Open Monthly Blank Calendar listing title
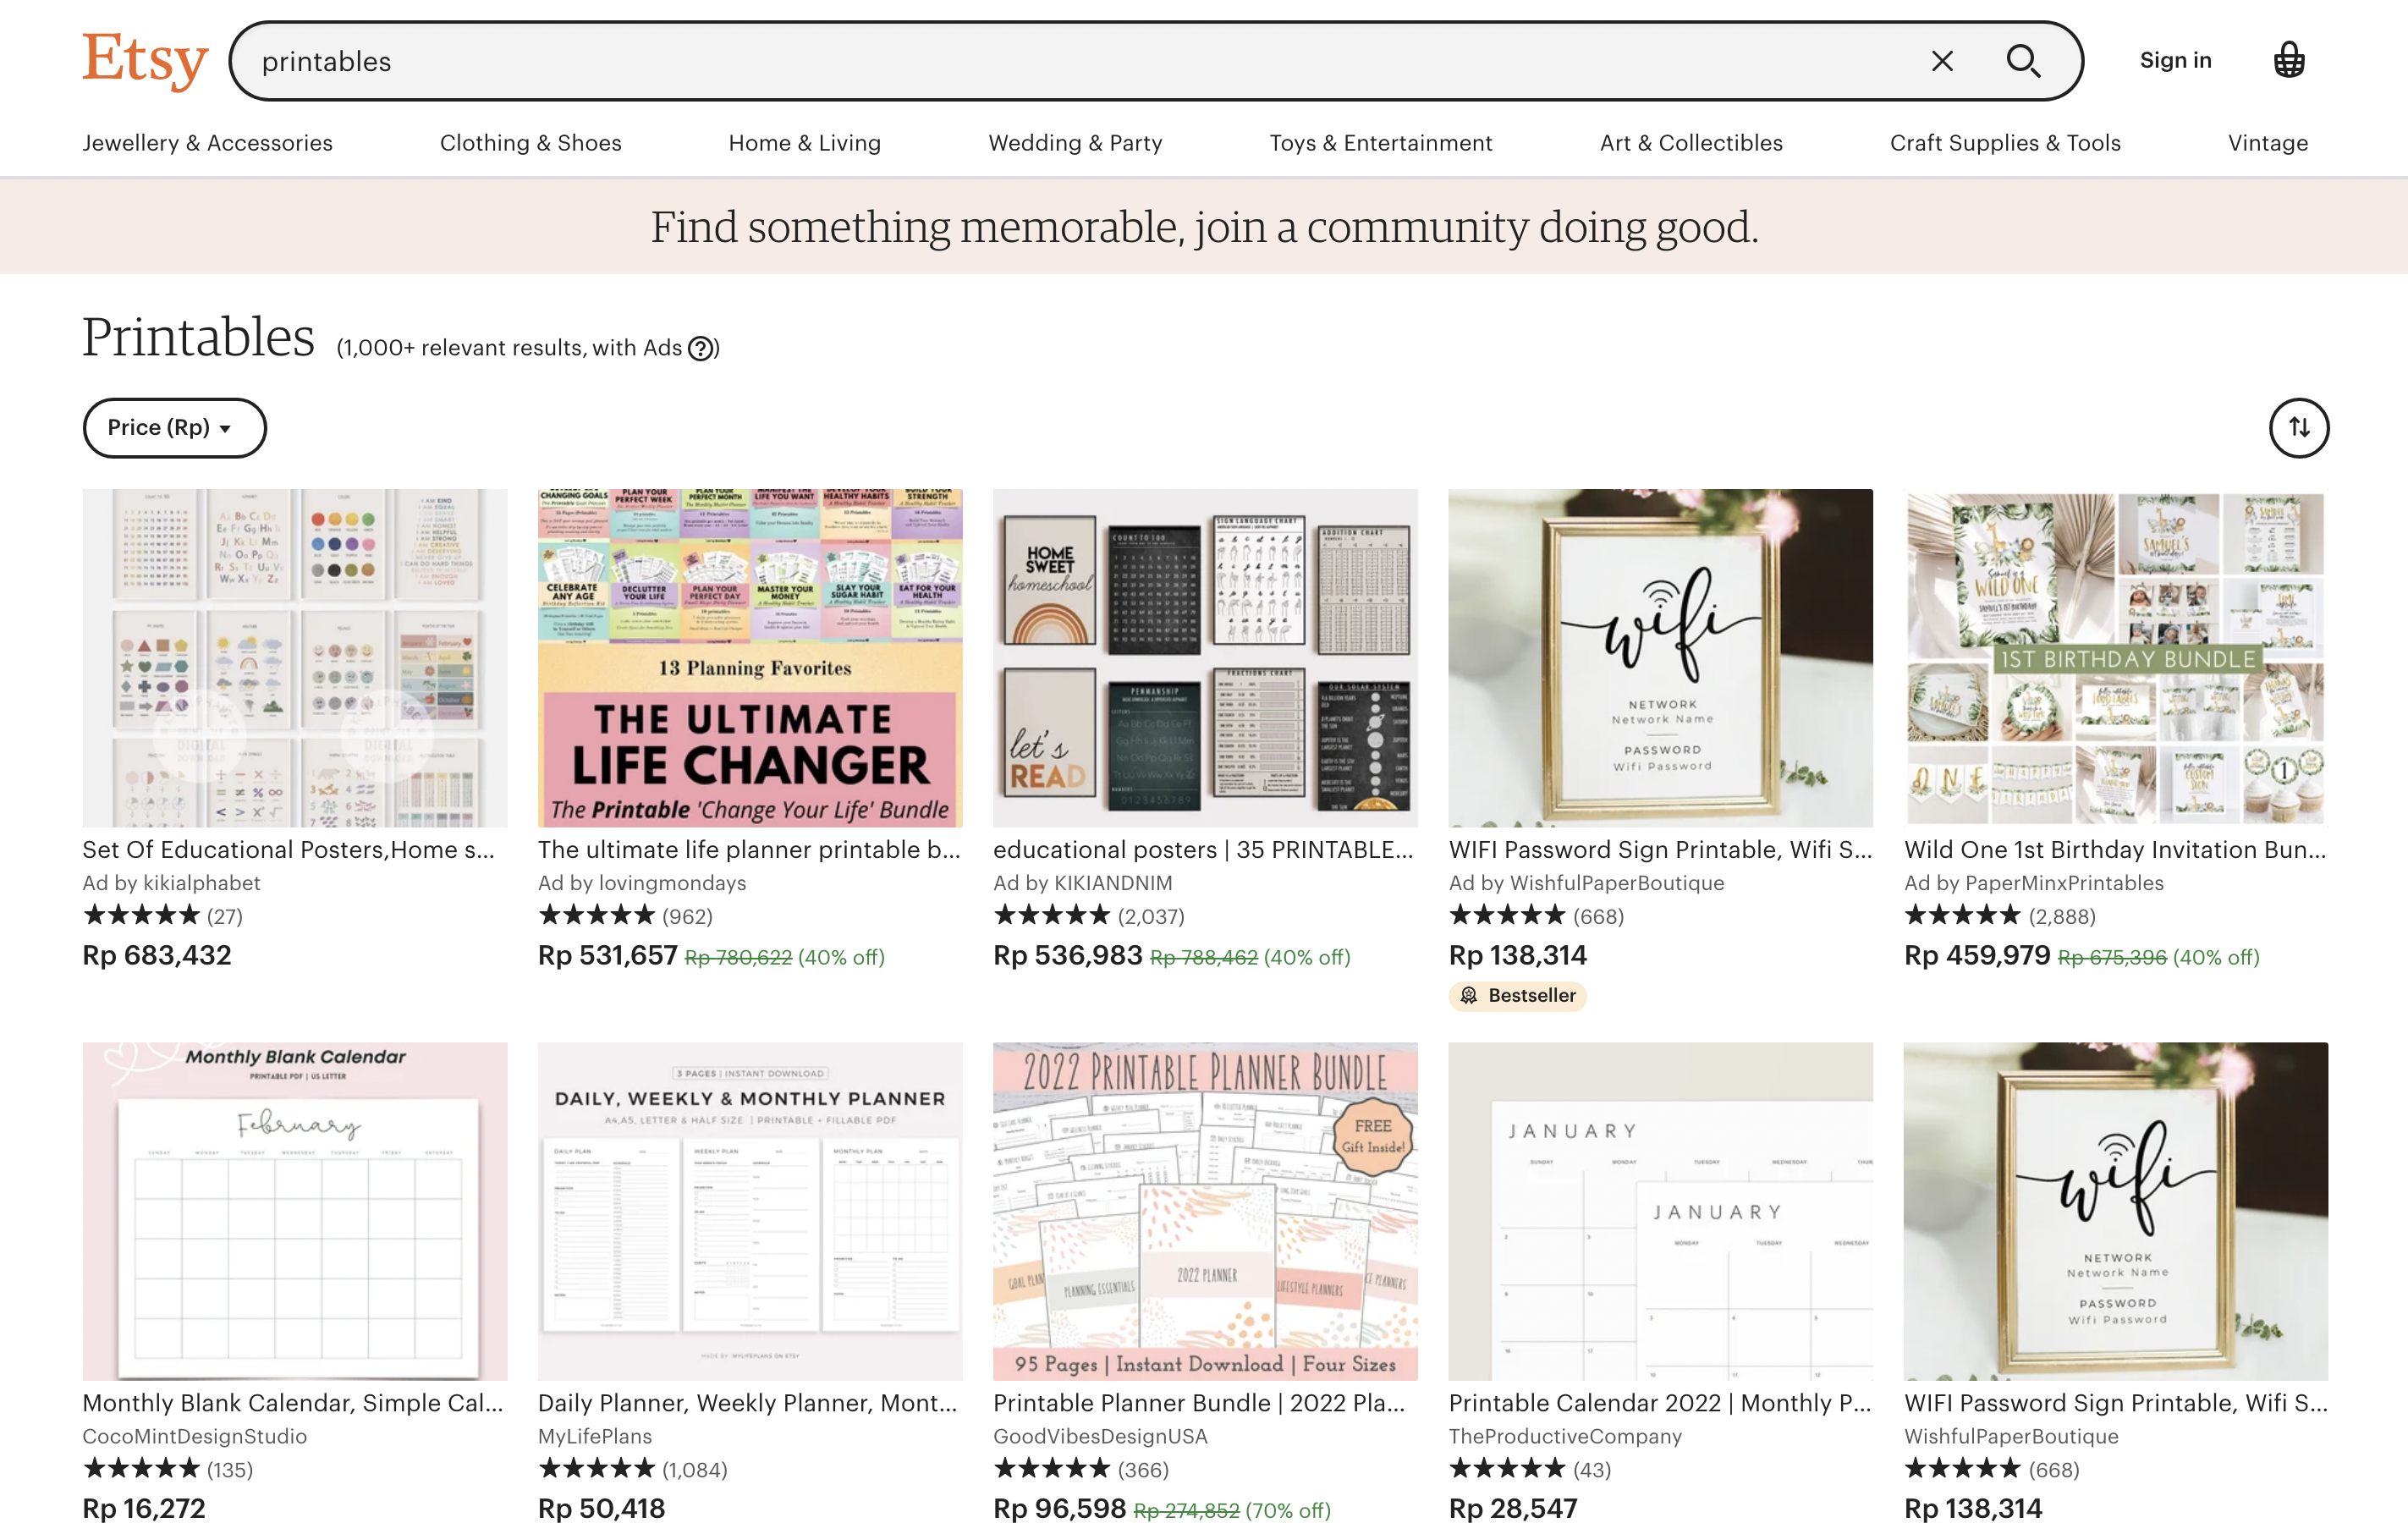Image resolution: width=2408 pixels, height=1523 pixels. 292,1402
